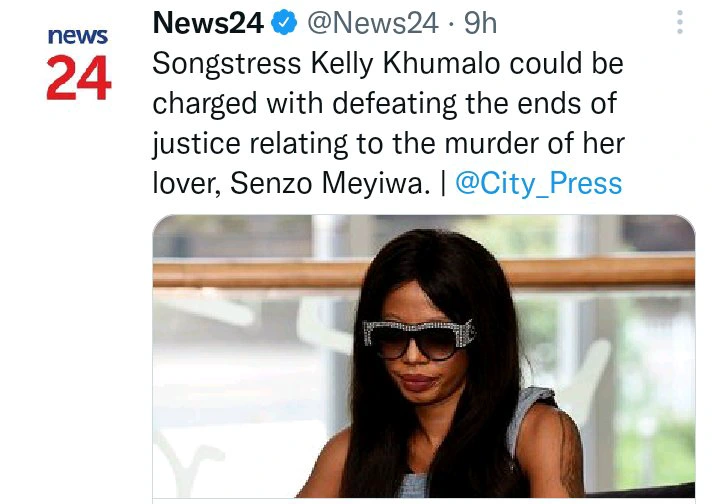The image size is (720, 504).
Task: Click the name 'Senzo Meyiwa' in the tweet
Action: (x=330, y=183)
